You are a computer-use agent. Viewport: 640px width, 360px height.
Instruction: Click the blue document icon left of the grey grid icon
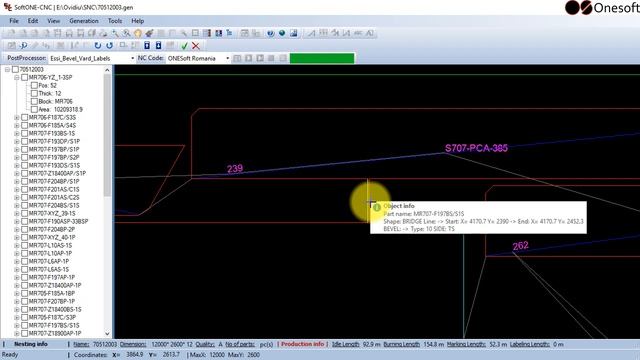[x=158, y=46]
